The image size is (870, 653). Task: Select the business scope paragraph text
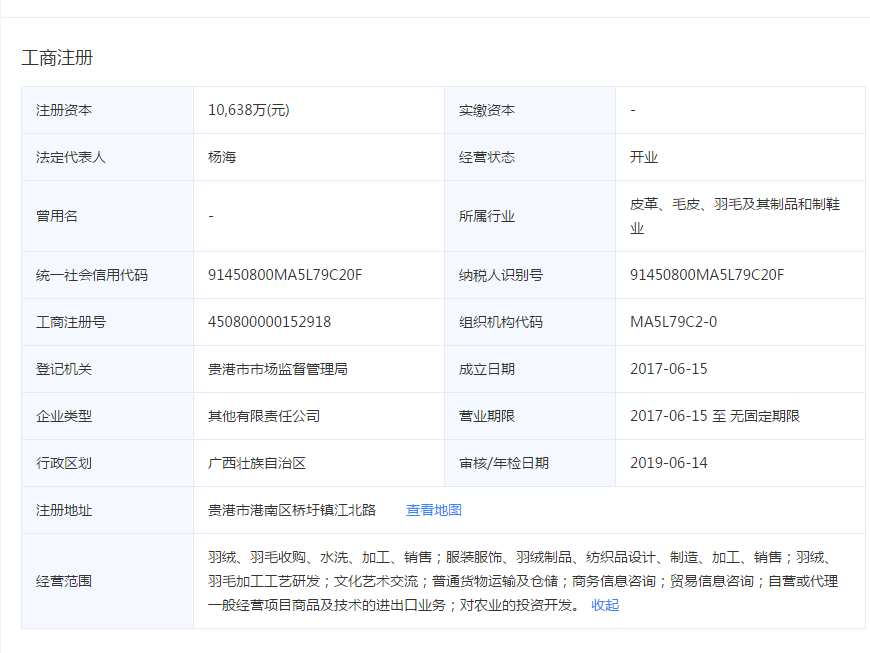523,581
